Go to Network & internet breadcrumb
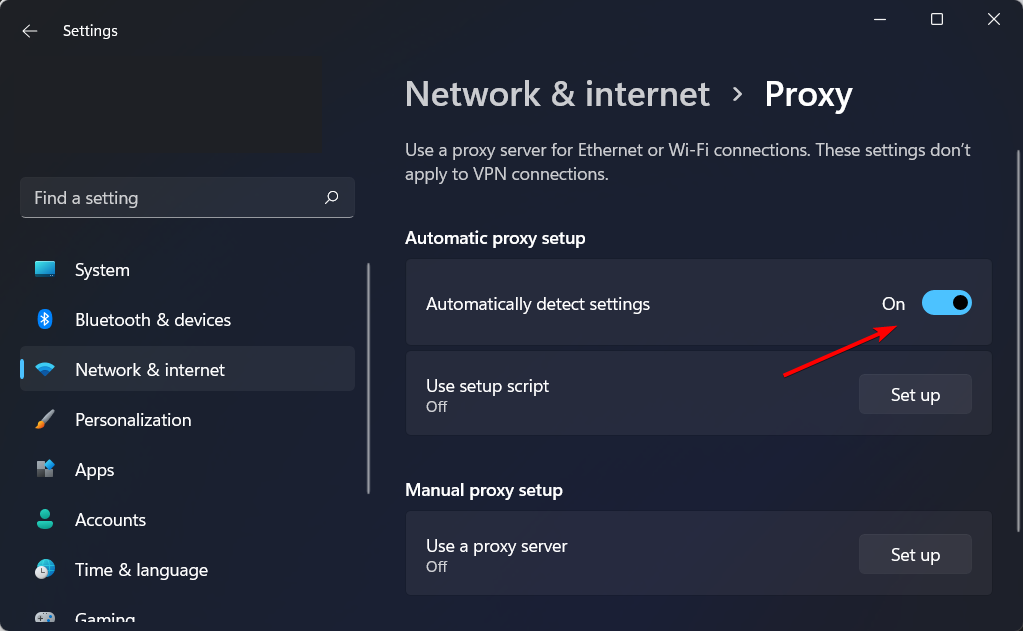This screenshot has height=631, width=1023. tap(557, 95)
